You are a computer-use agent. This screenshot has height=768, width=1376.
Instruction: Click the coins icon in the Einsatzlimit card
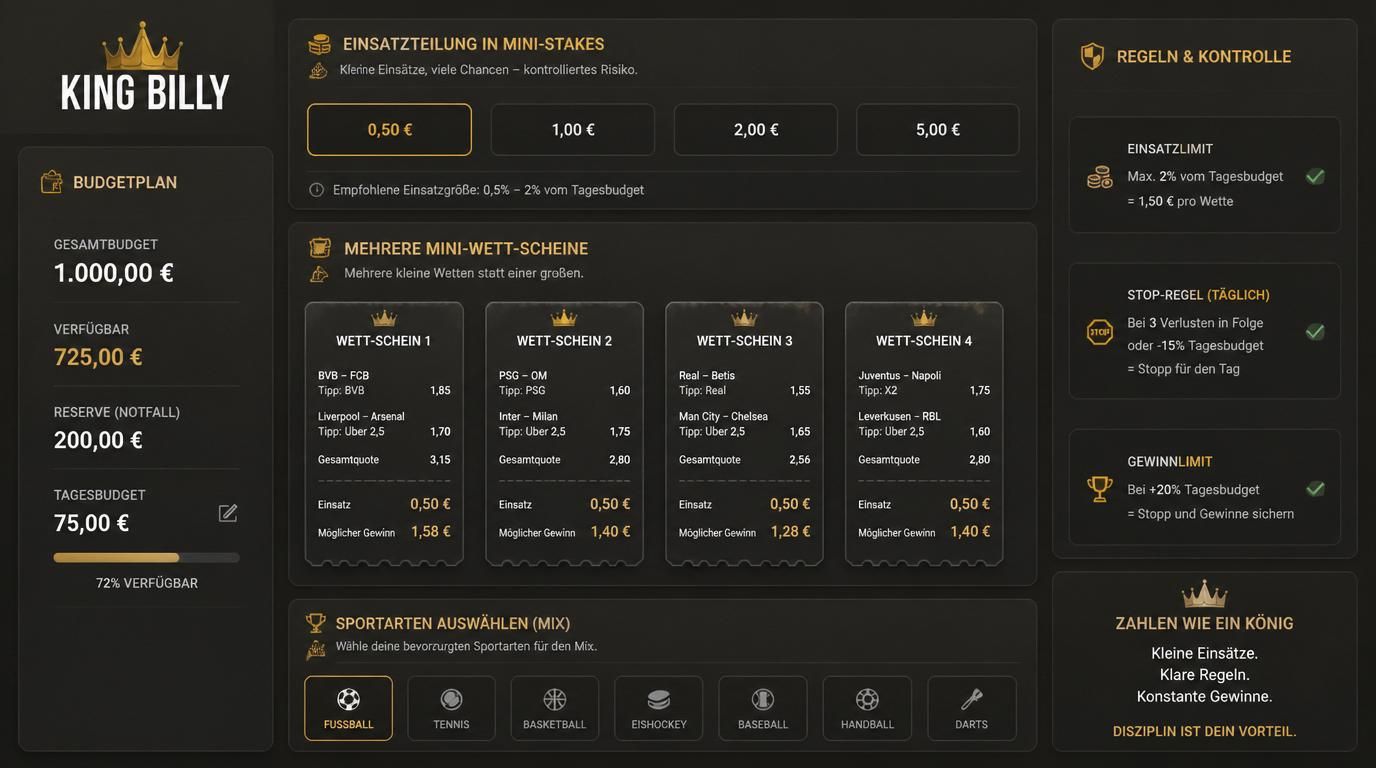pyautogui.click(x=1100, y=177)
